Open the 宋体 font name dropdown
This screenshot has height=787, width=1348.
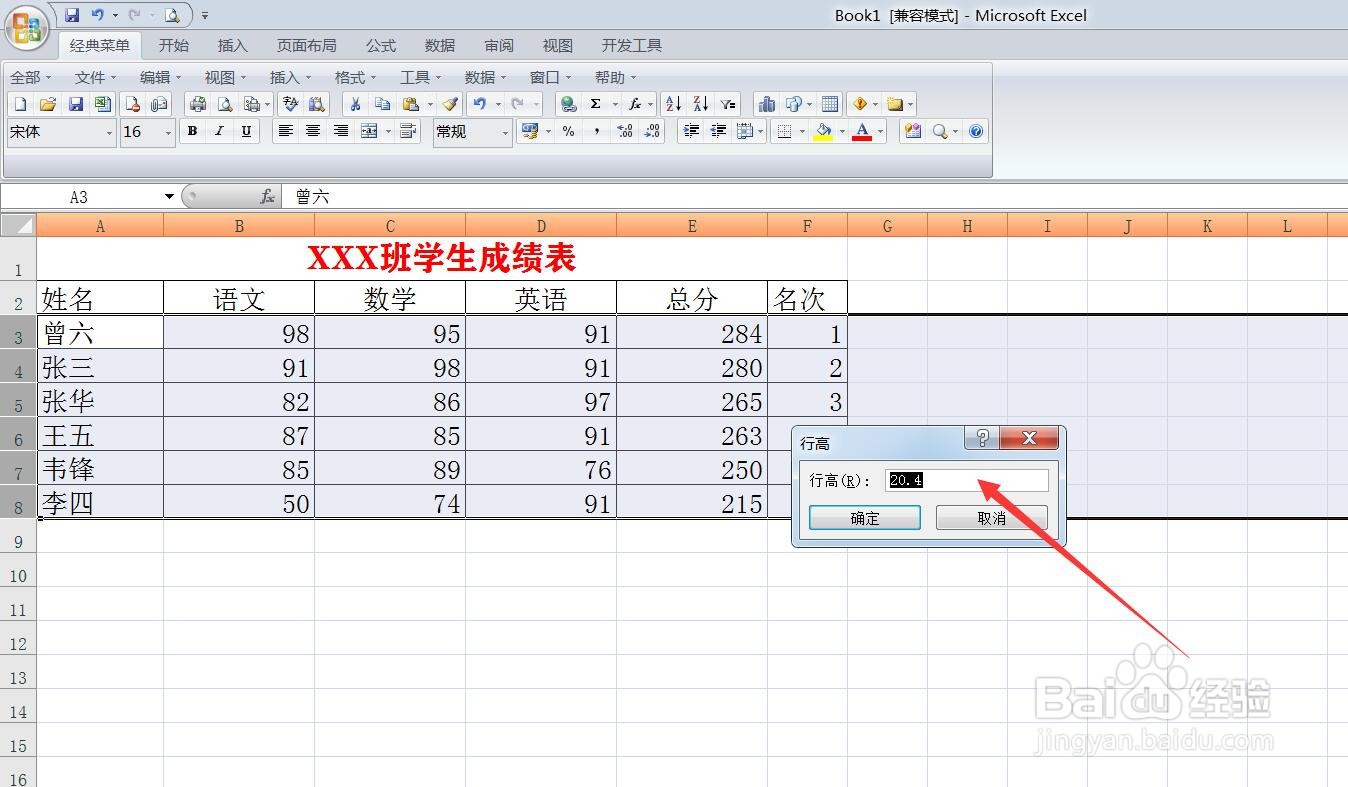click(x=110, y=131)
